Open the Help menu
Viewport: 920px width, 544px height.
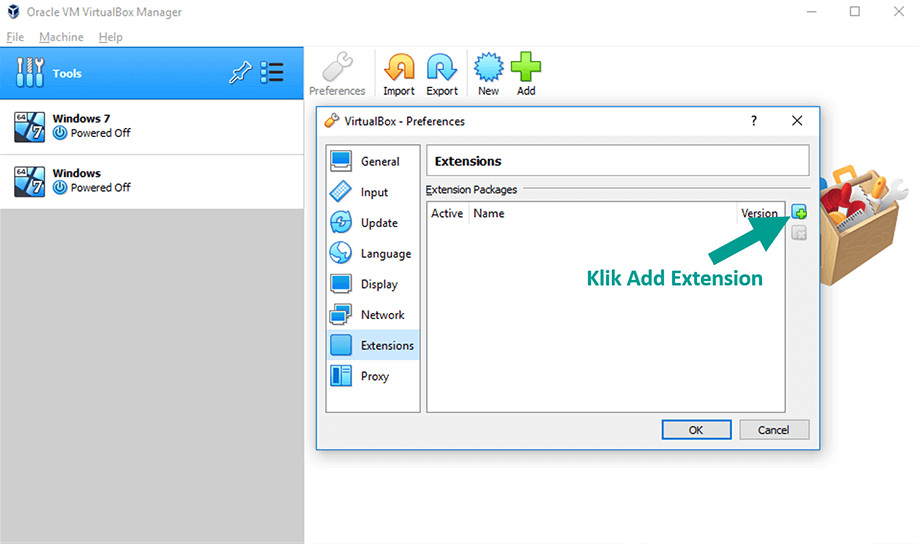(x=110, y=37)
